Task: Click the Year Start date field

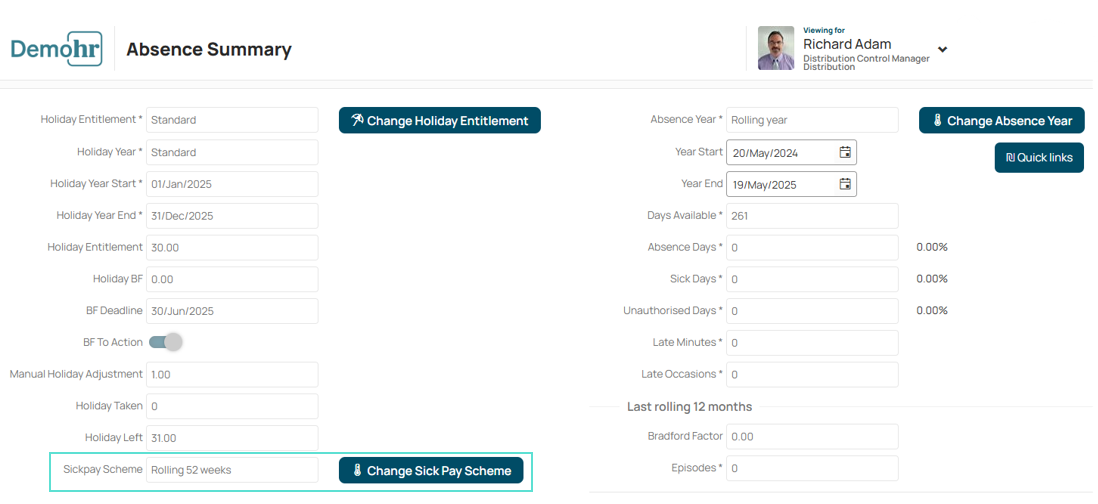Action: 791,152
